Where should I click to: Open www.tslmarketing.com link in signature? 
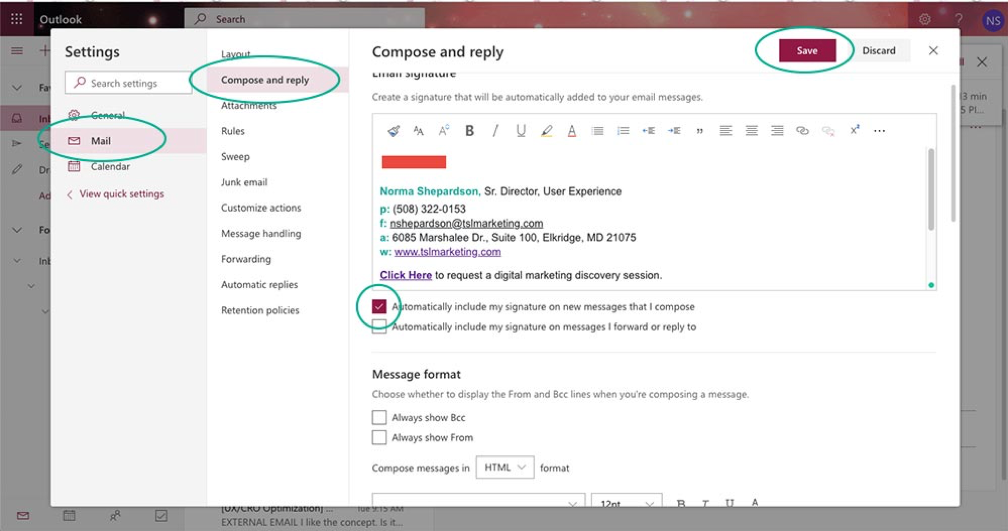pyautogui.click(x=447, y=252)
